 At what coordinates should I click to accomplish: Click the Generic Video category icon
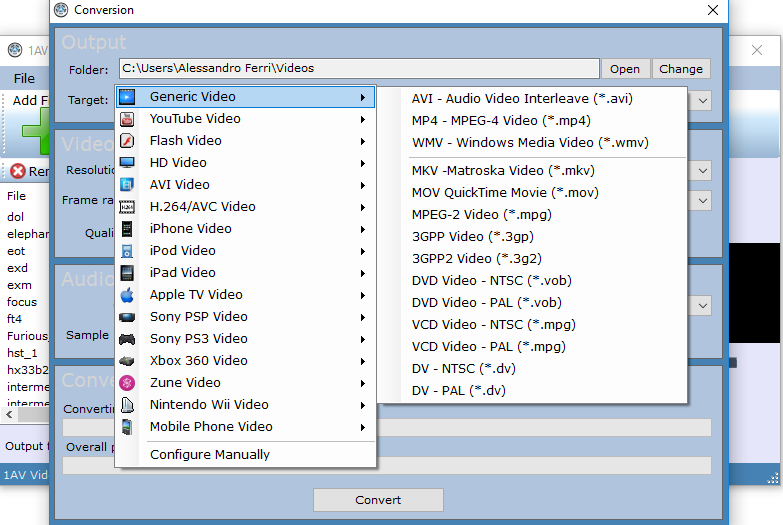pos(127,97)
